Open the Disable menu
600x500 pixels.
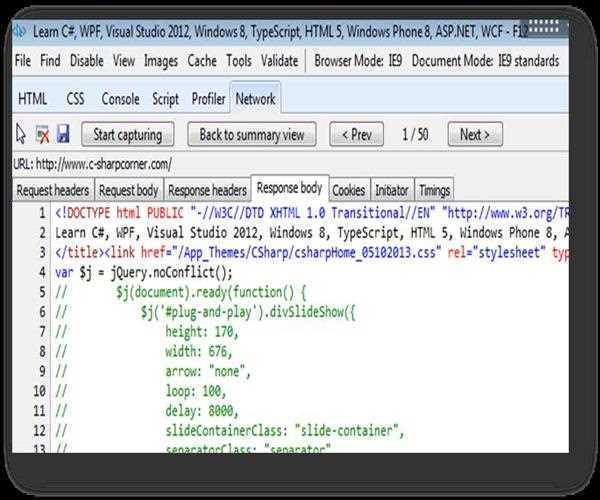pyautogui.click(x=86, y=61)
